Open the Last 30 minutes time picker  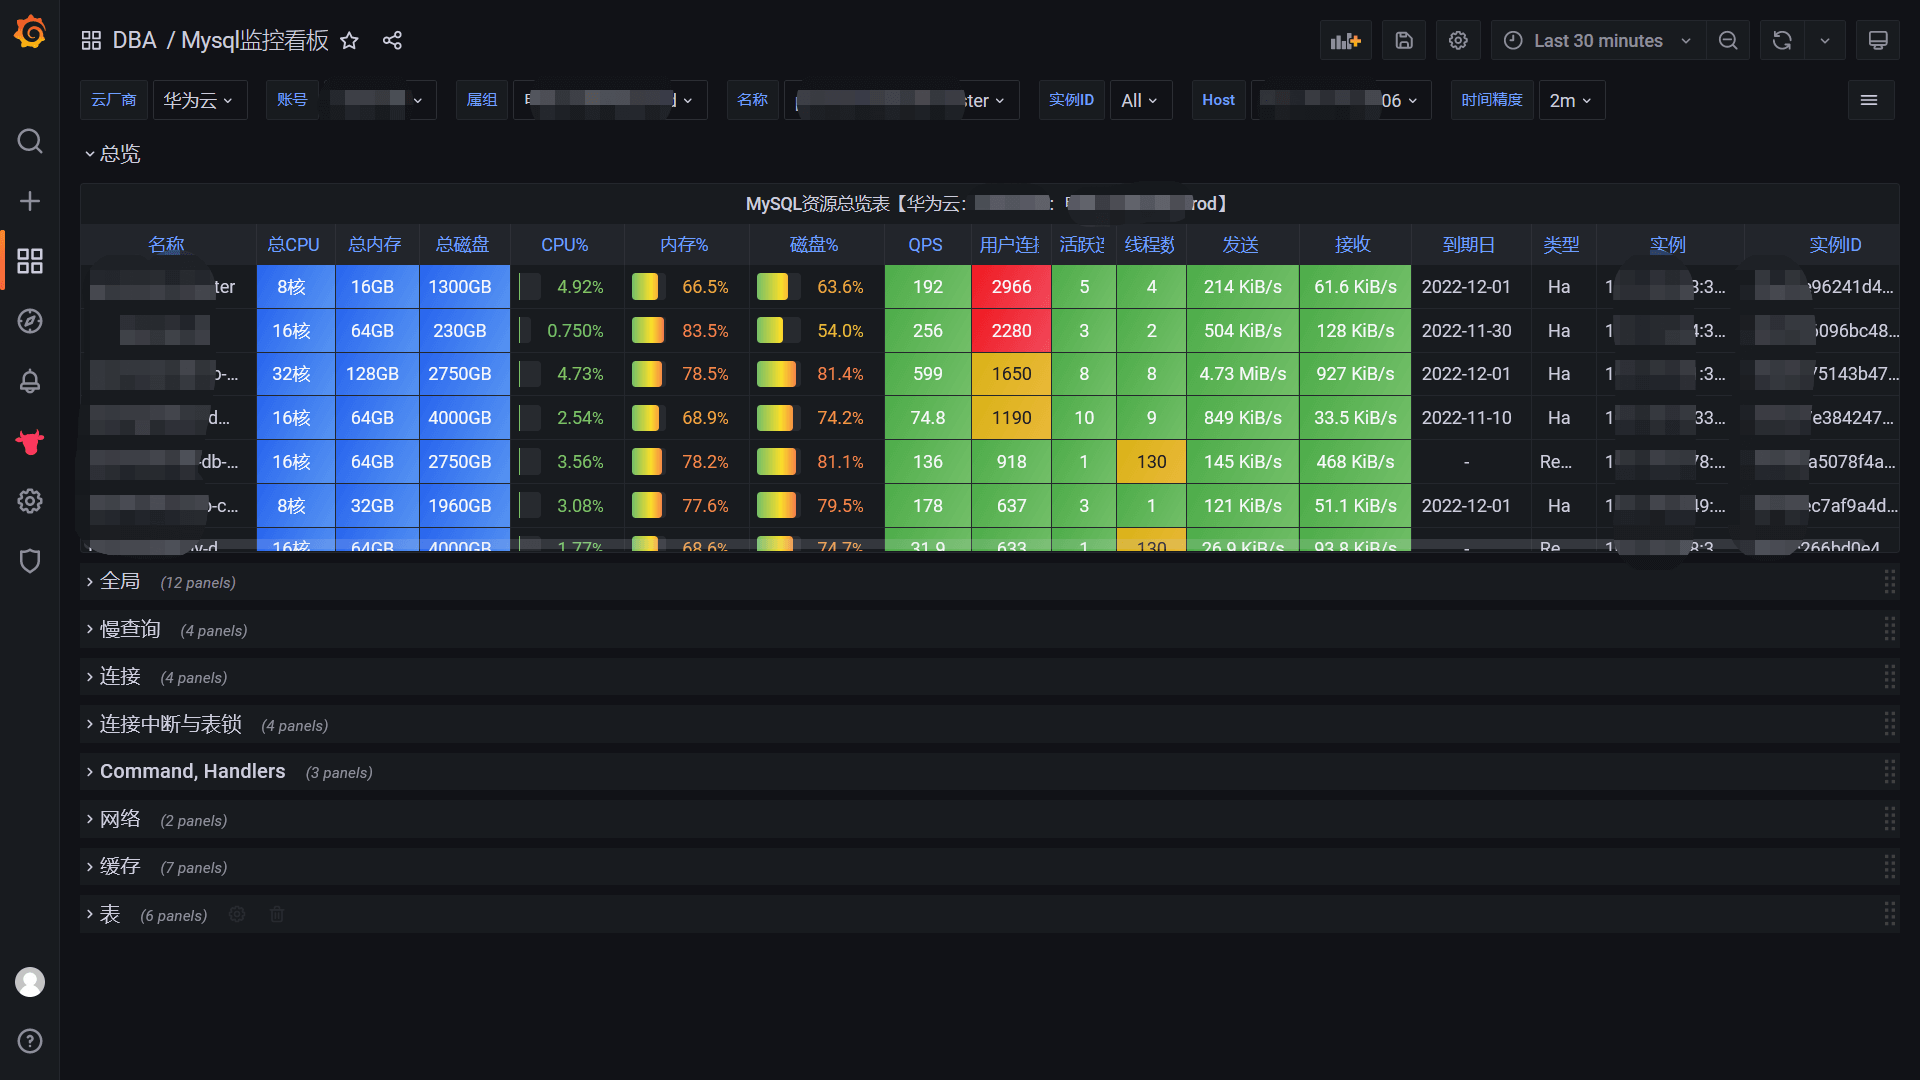coord(1598,41)
